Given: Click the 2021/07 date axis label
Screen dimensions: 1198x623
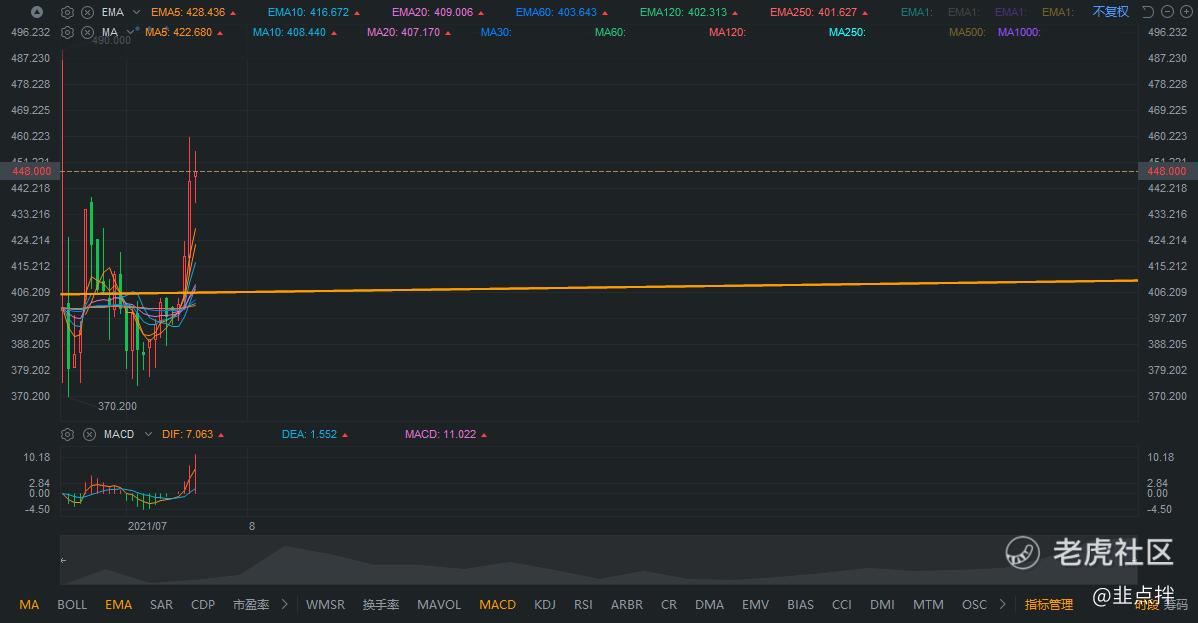Looking at the screenshot, I should coord(147,526).
